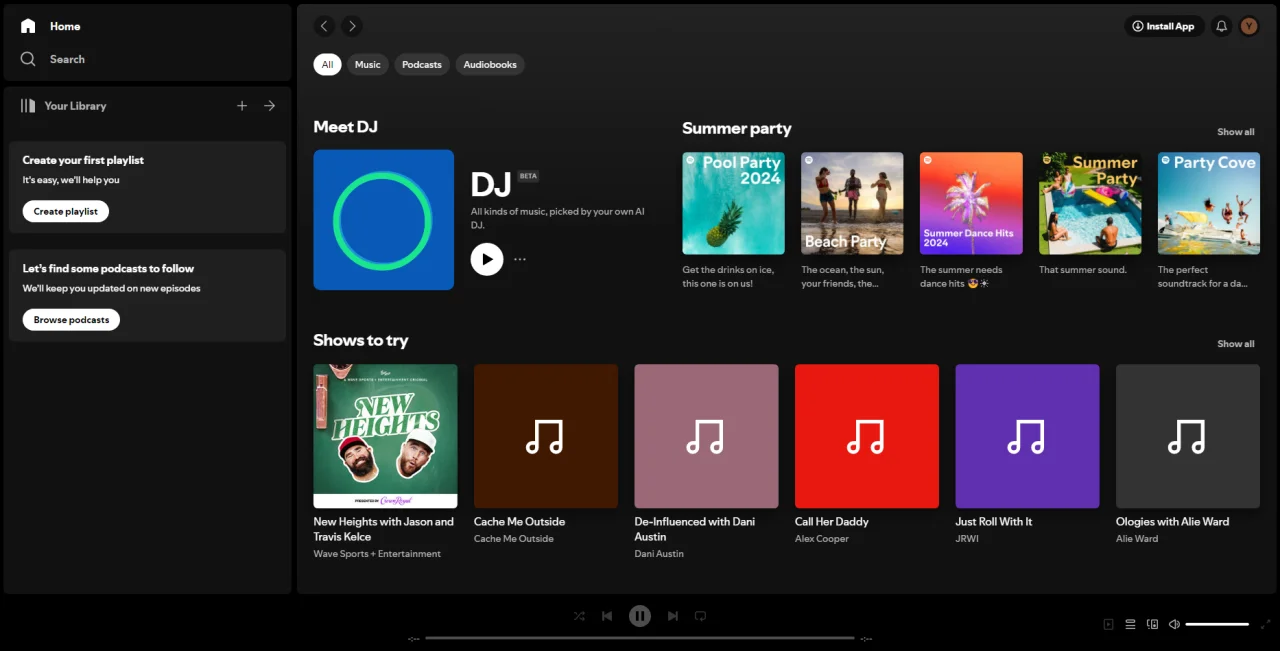Screen dimensions: 1280x651
Task: Open the Pool Party 2024 playlist thumbnail
Action: pos(733,203)
